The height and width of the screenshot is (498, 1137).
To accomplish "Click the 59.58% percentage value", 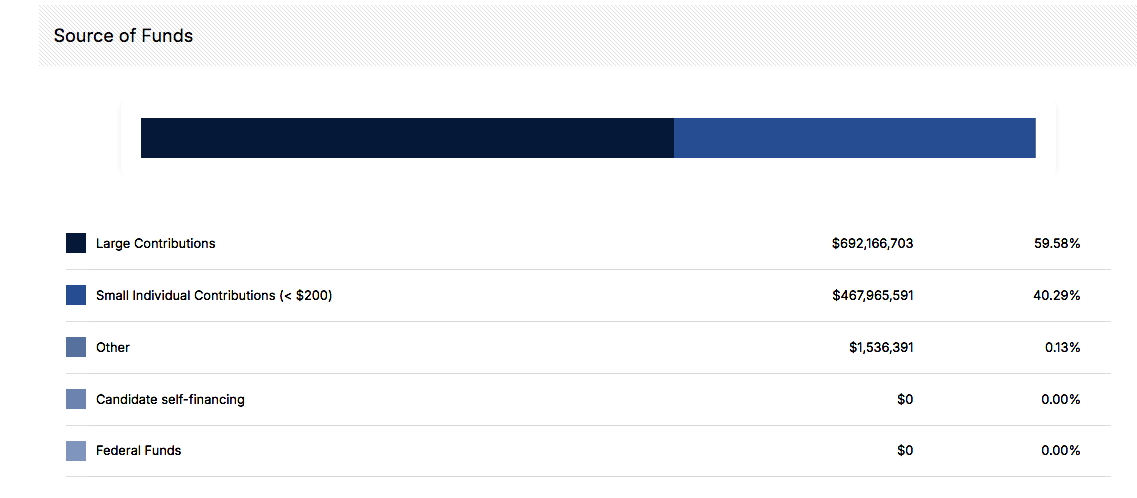I will [x=1057, y=244].
